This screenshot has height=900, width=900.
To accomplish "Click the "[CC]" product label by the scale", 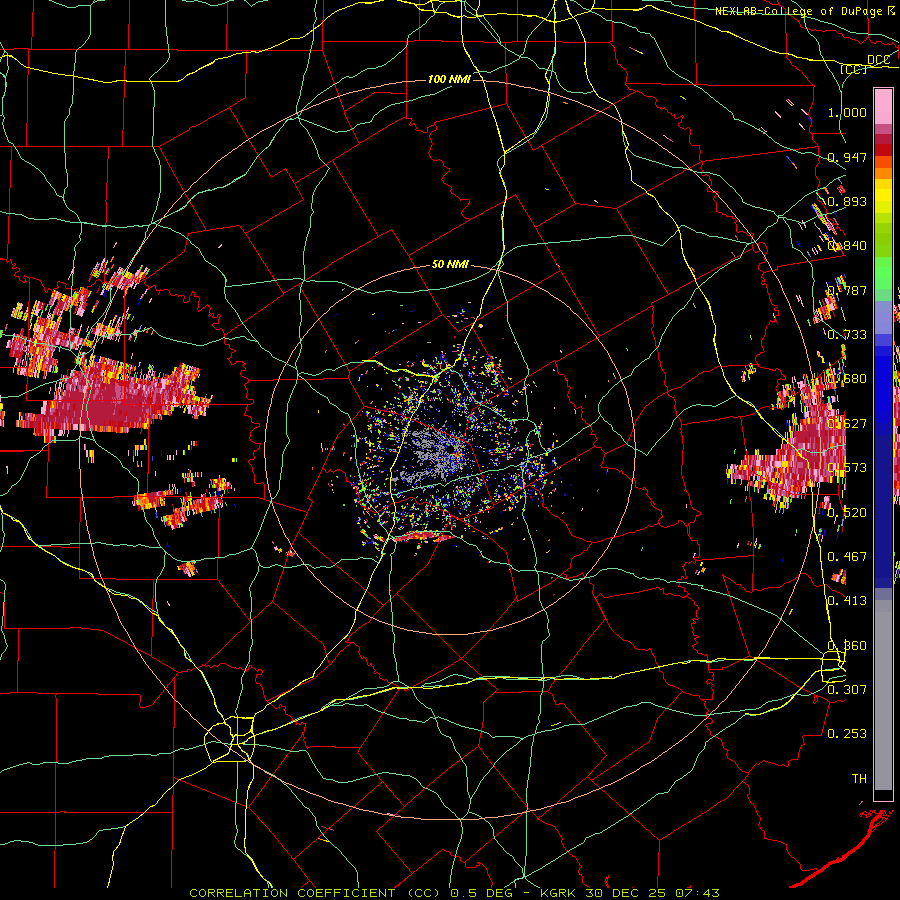I will [854, 69].
